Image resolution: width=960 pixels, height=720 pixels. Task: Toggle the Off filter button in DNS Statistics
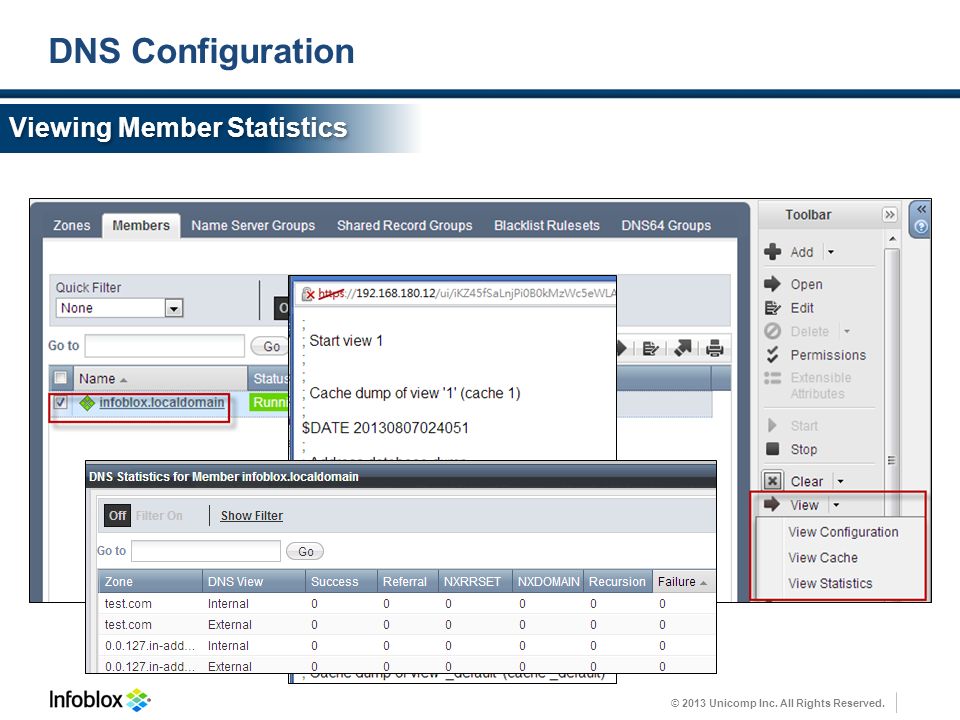tap(117, 516)
